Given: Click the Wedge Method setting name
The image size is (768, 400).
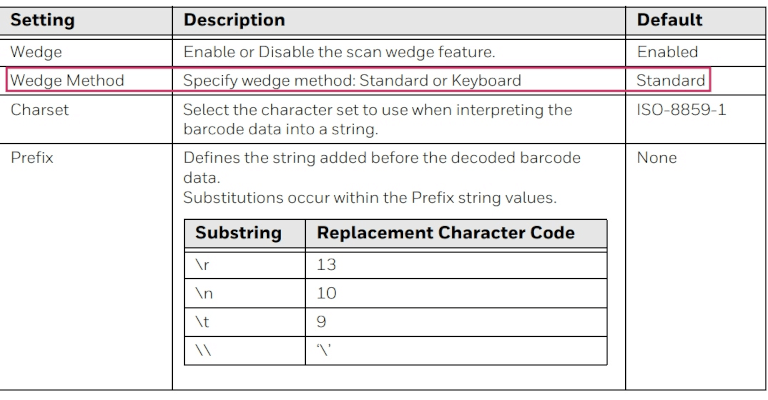Looking at the screenshot, I should coord(66,80).
